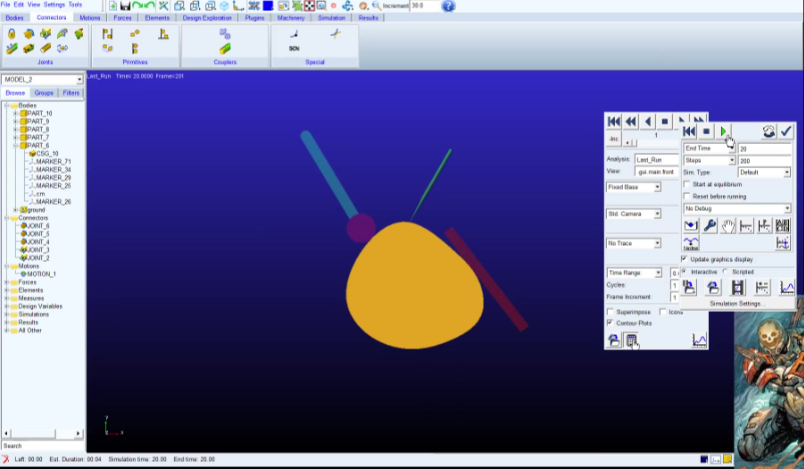The image size is (804, 469).
Task: Open plotting icon in animation panel bottom-right
Action: tap(699, 341)
